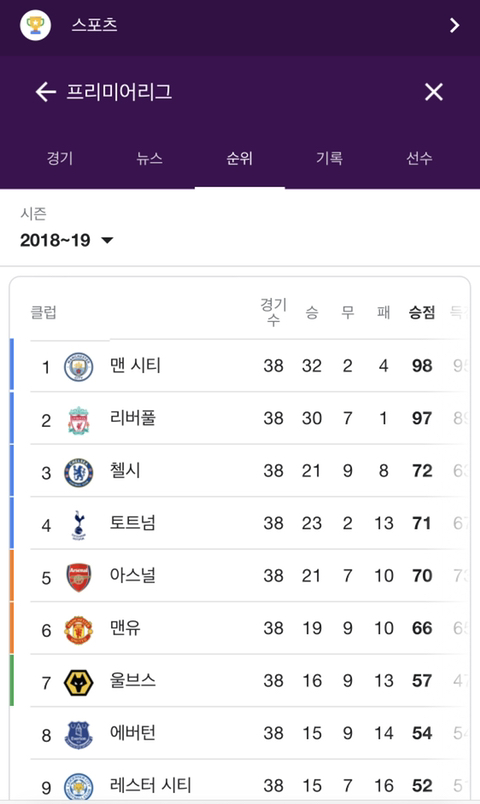
Task: Click the 승점 column header
Action: [x=422, y=312]
